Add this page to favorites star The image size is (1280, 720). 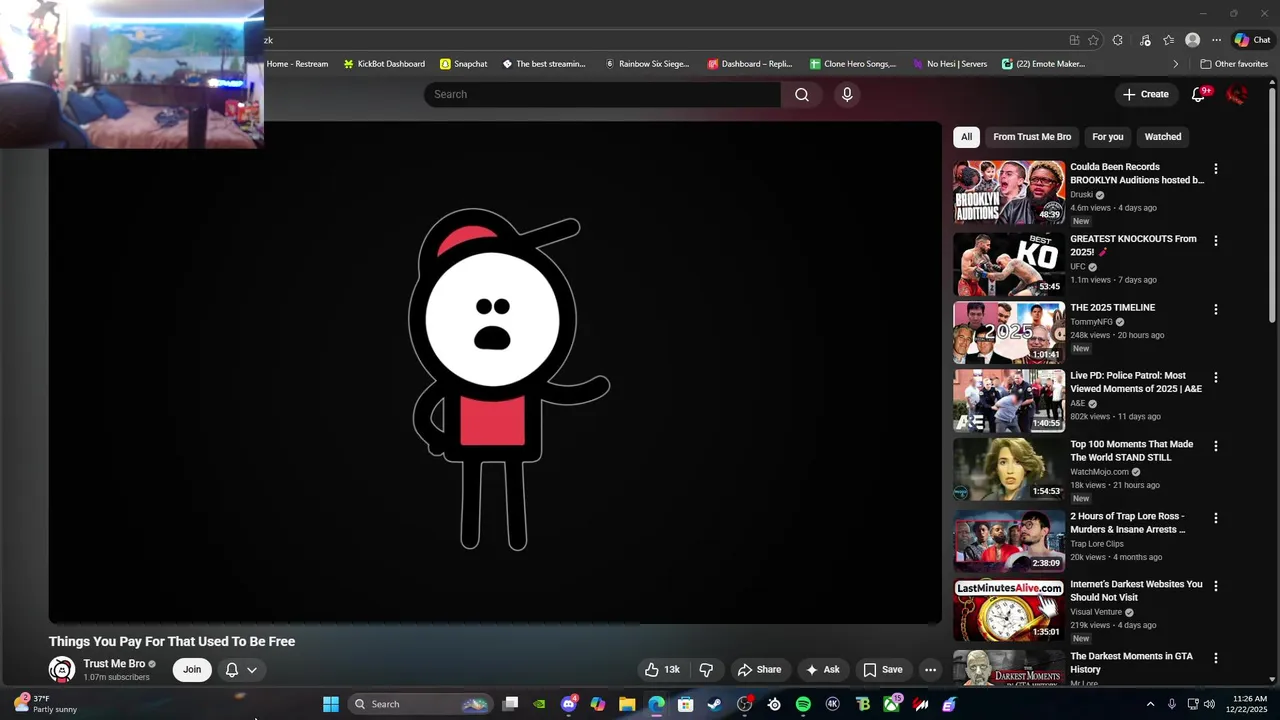[x=1093, y=40]
